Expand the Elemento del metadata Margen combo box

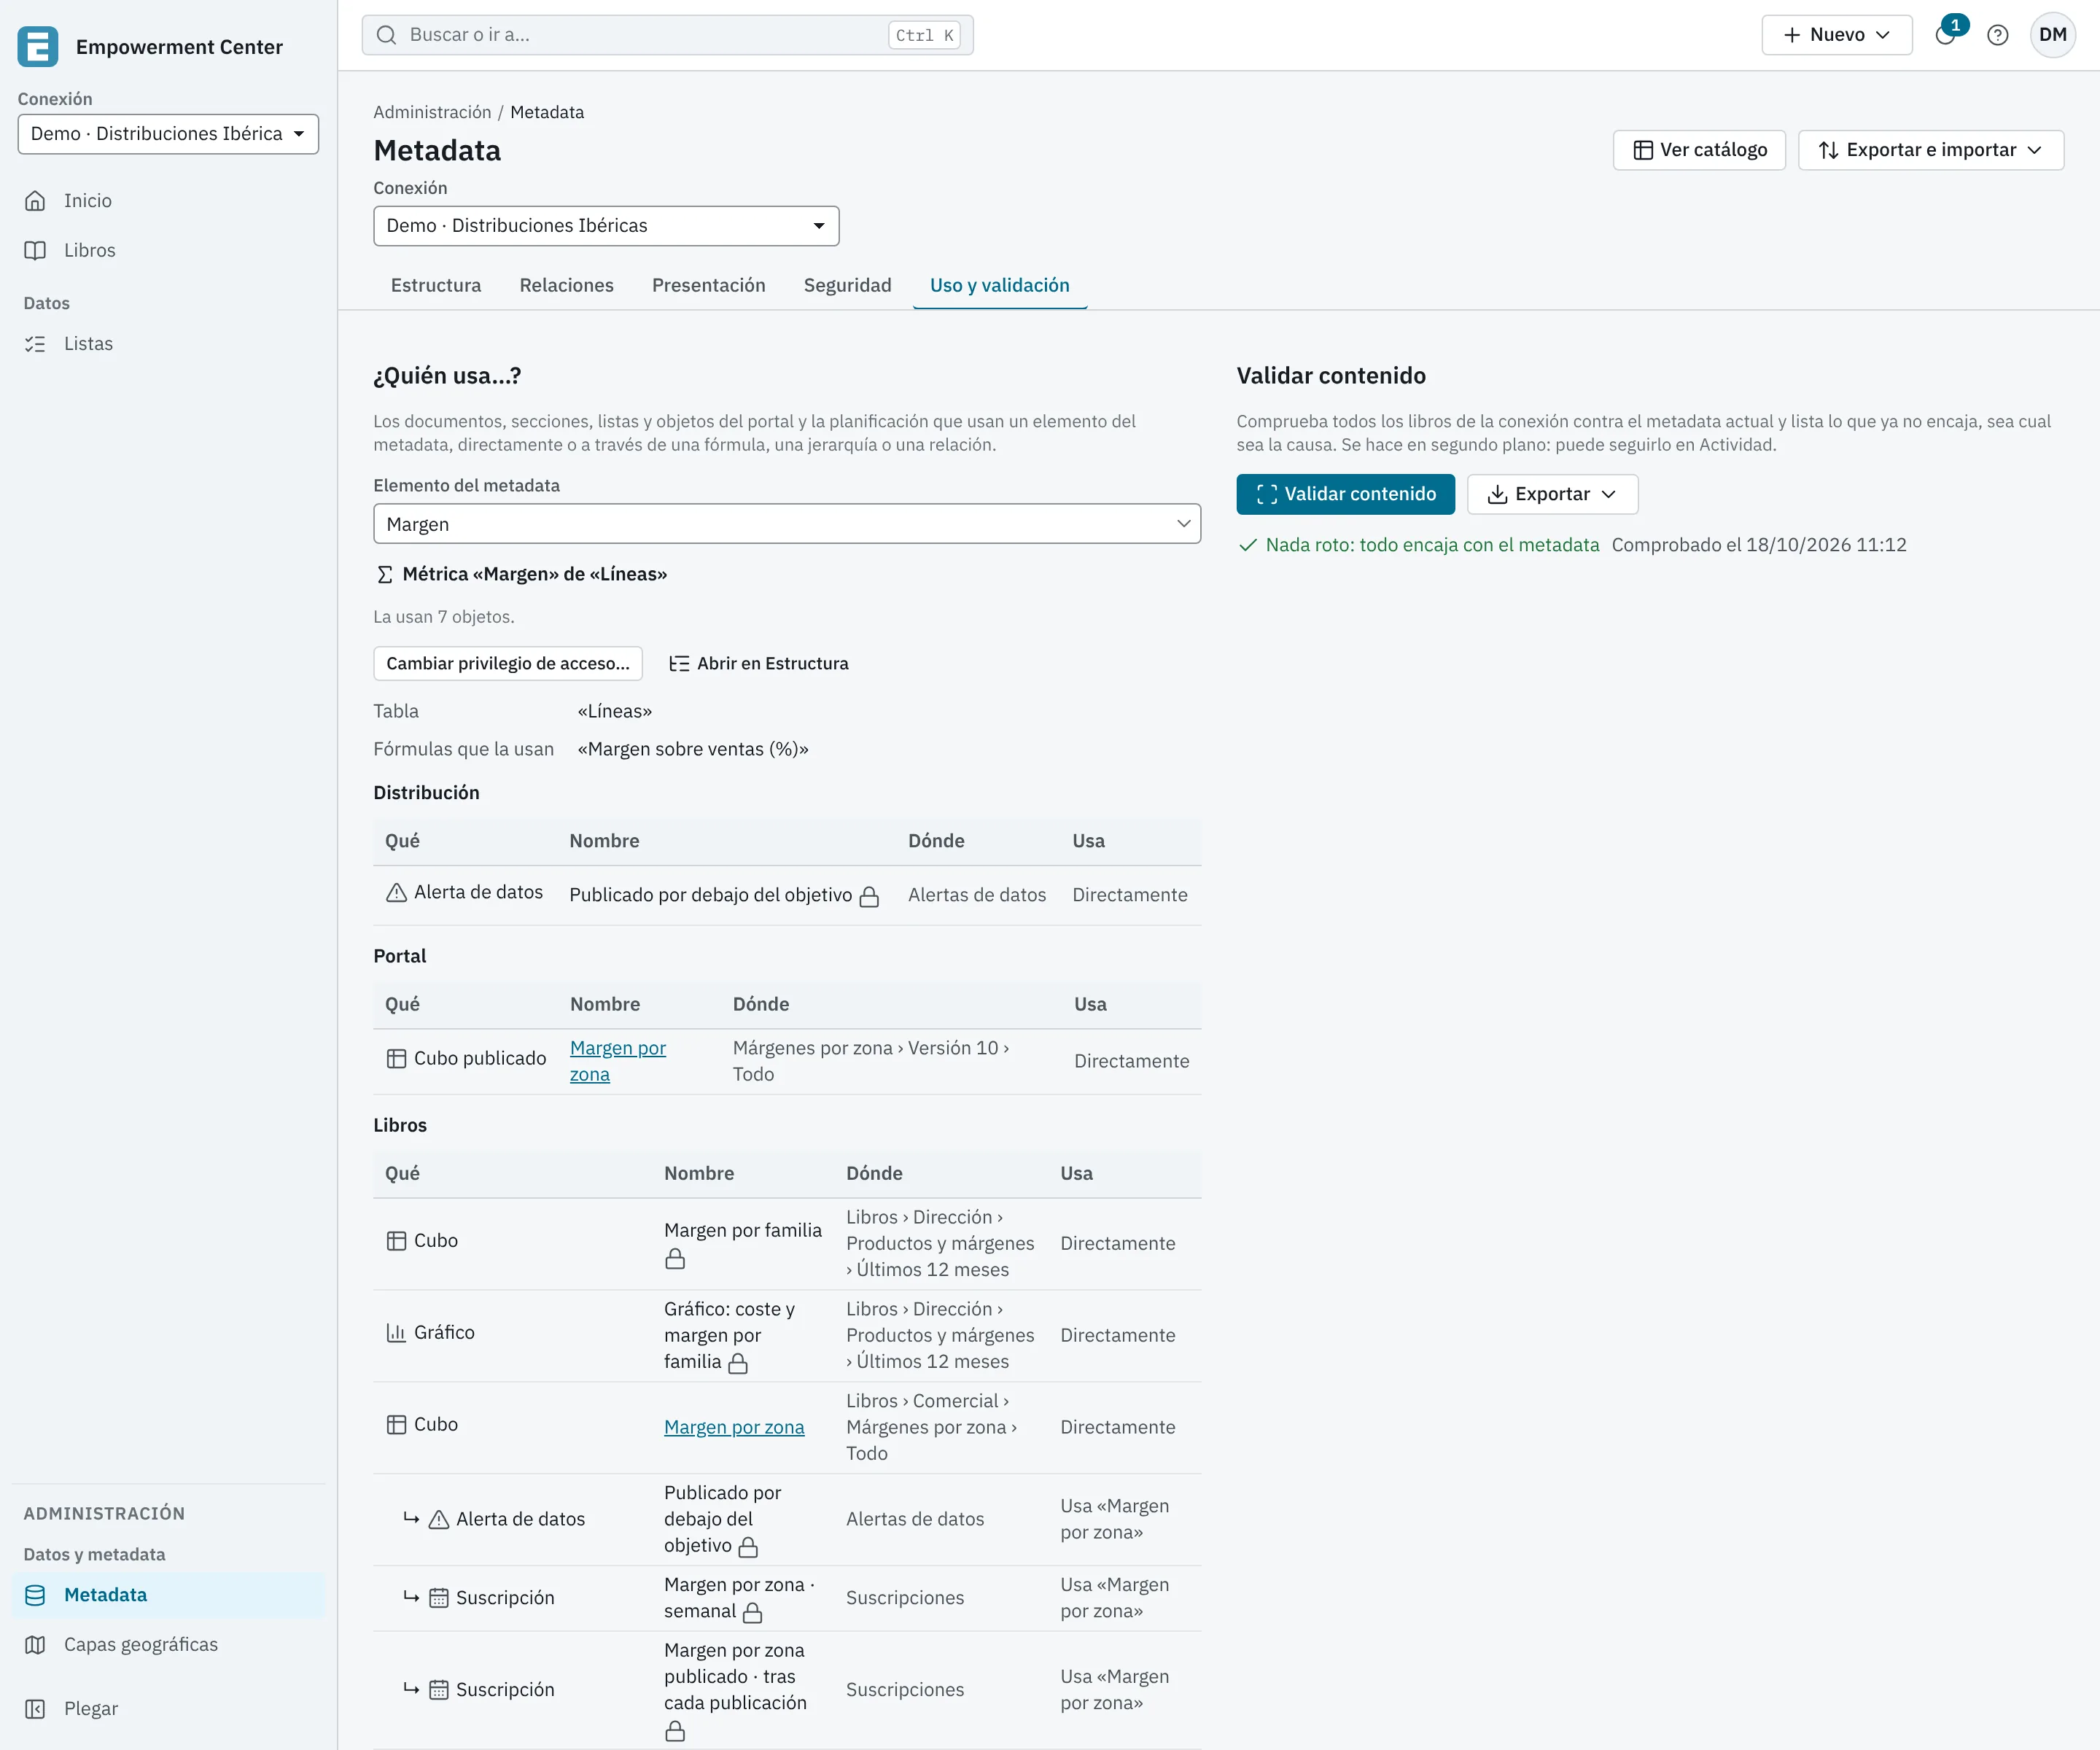(787, 524)
